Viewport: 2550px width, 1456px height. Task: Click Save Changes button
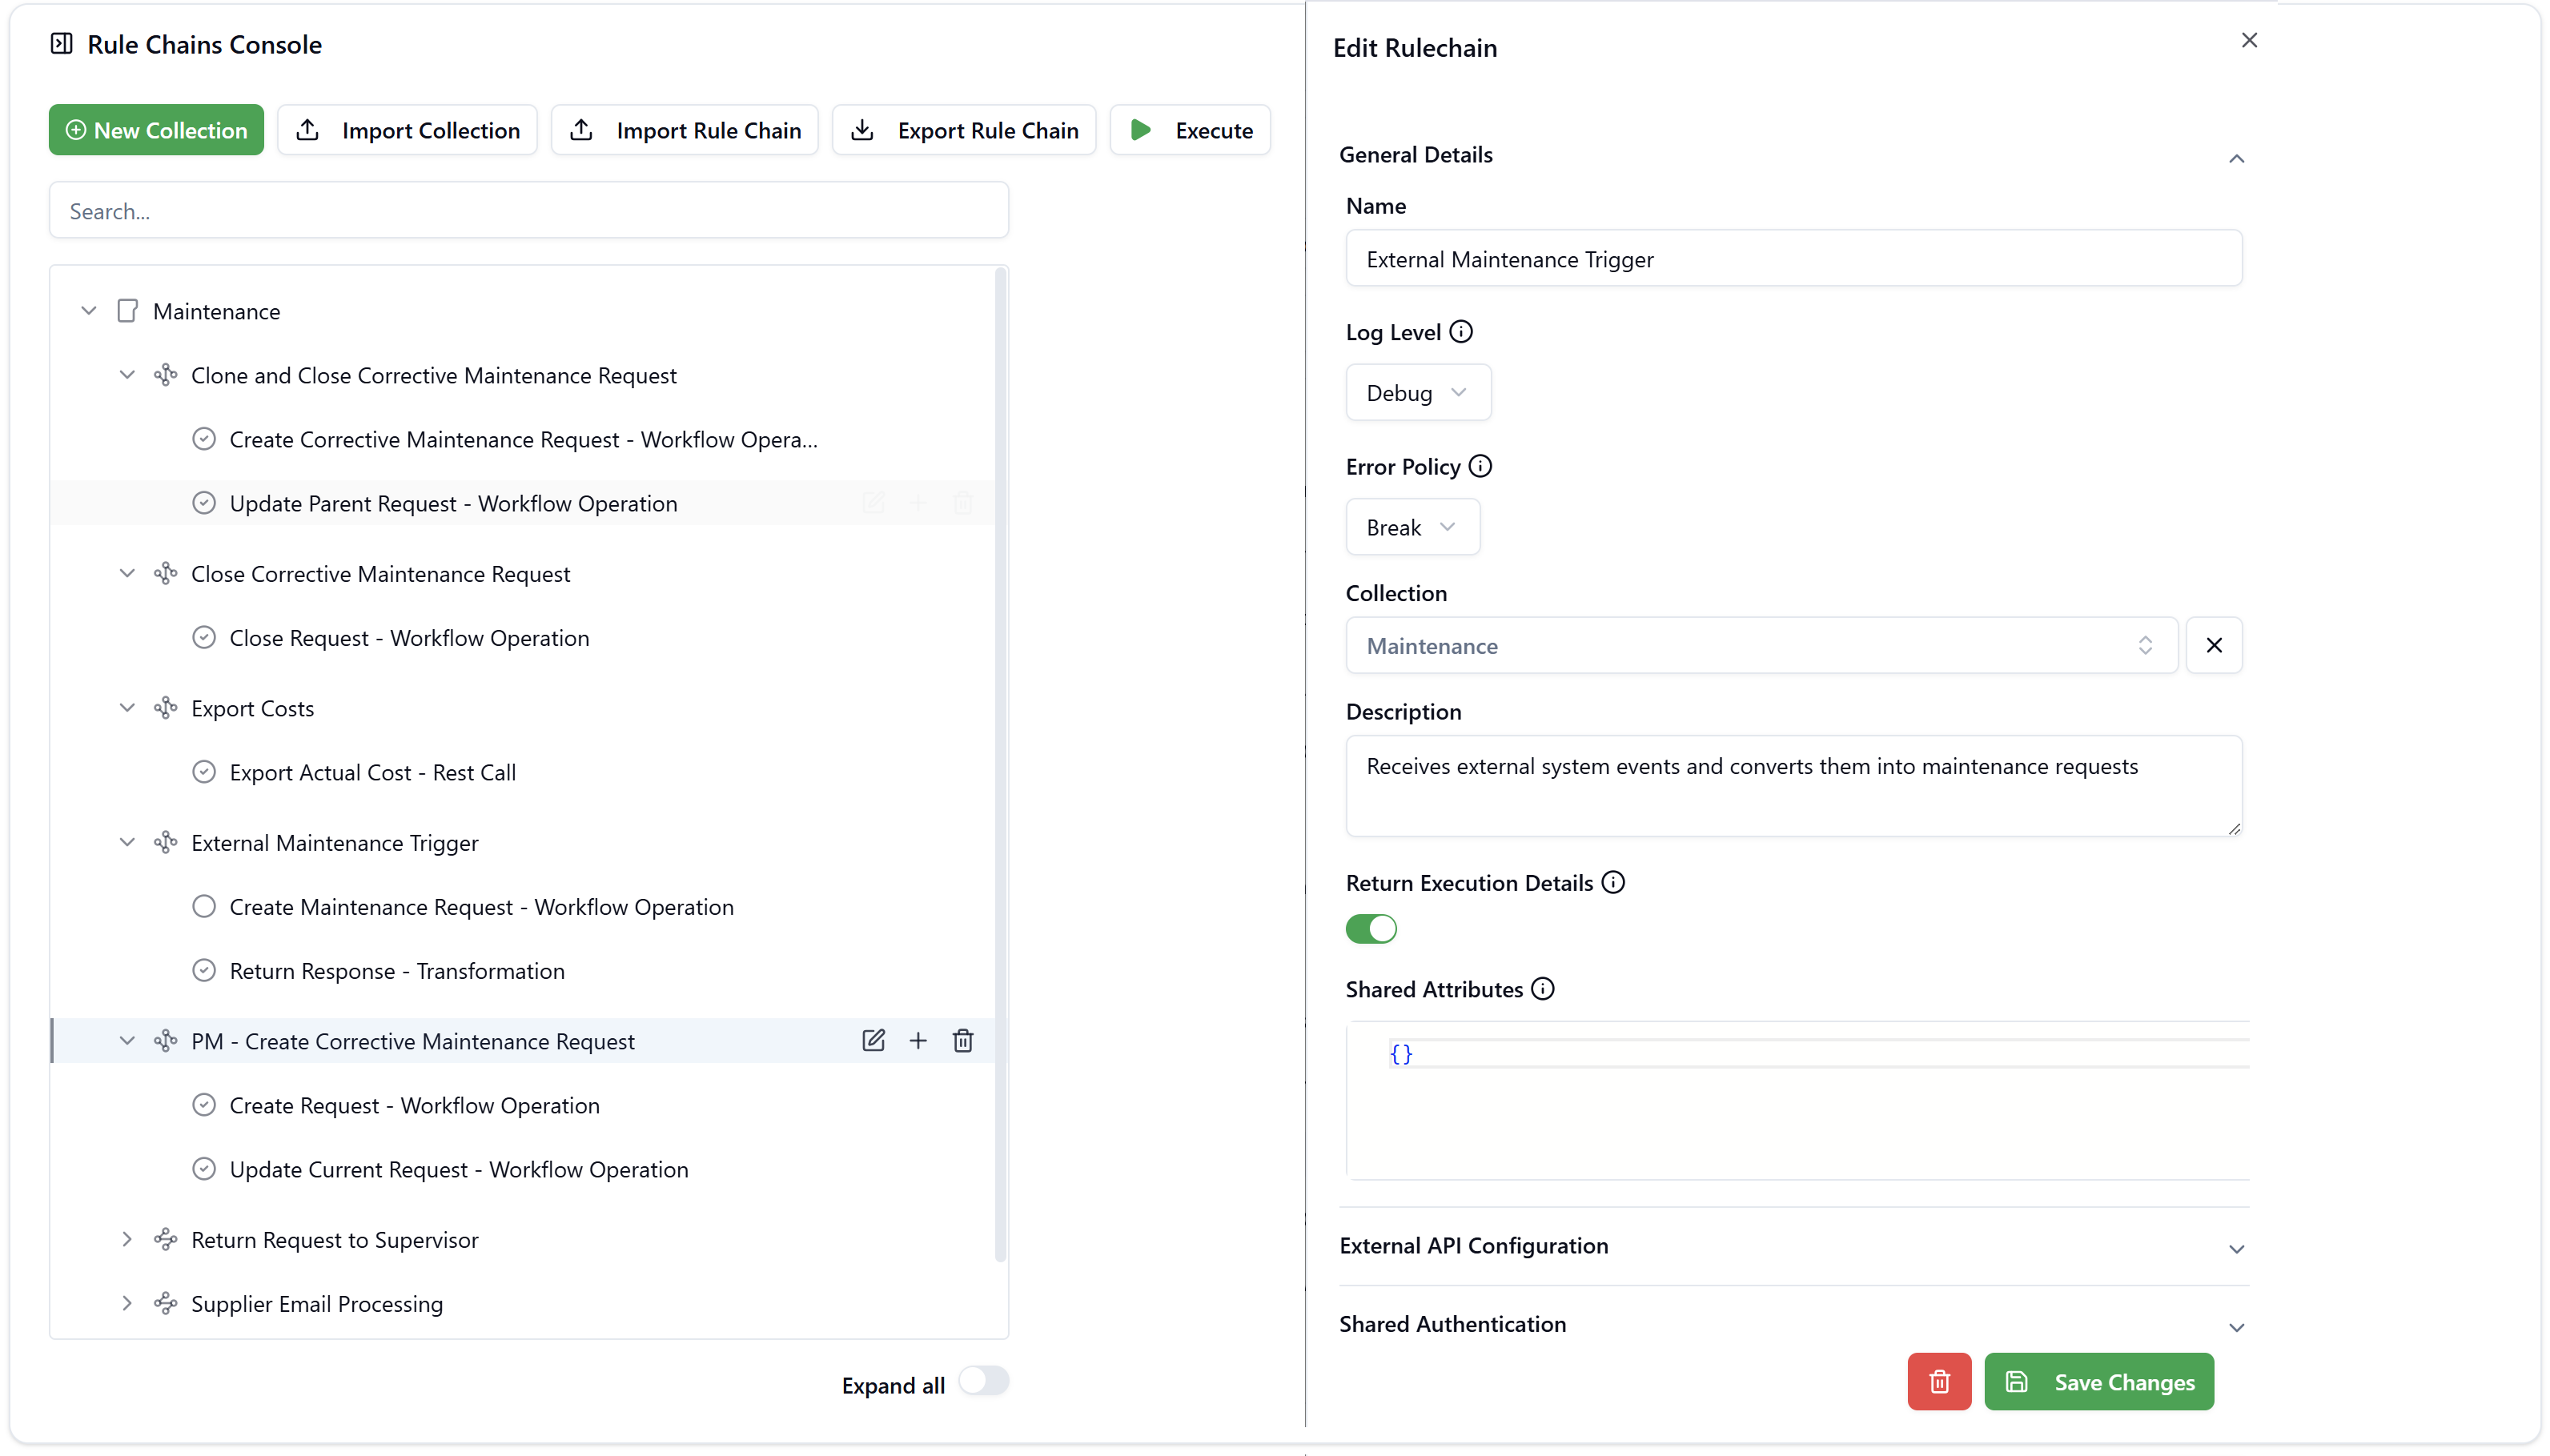pos(2099,1381)
